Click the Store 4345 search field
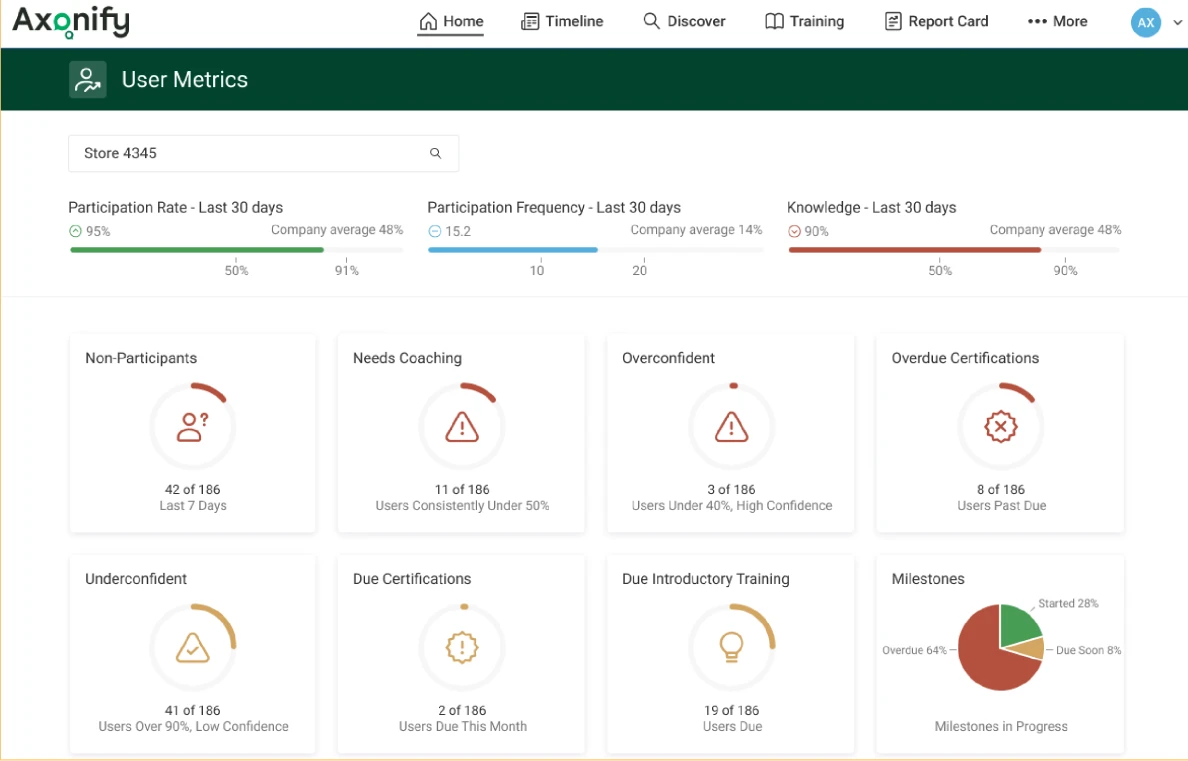The width and height of the screenshot is (1188, 761). (x=264, y=153)
